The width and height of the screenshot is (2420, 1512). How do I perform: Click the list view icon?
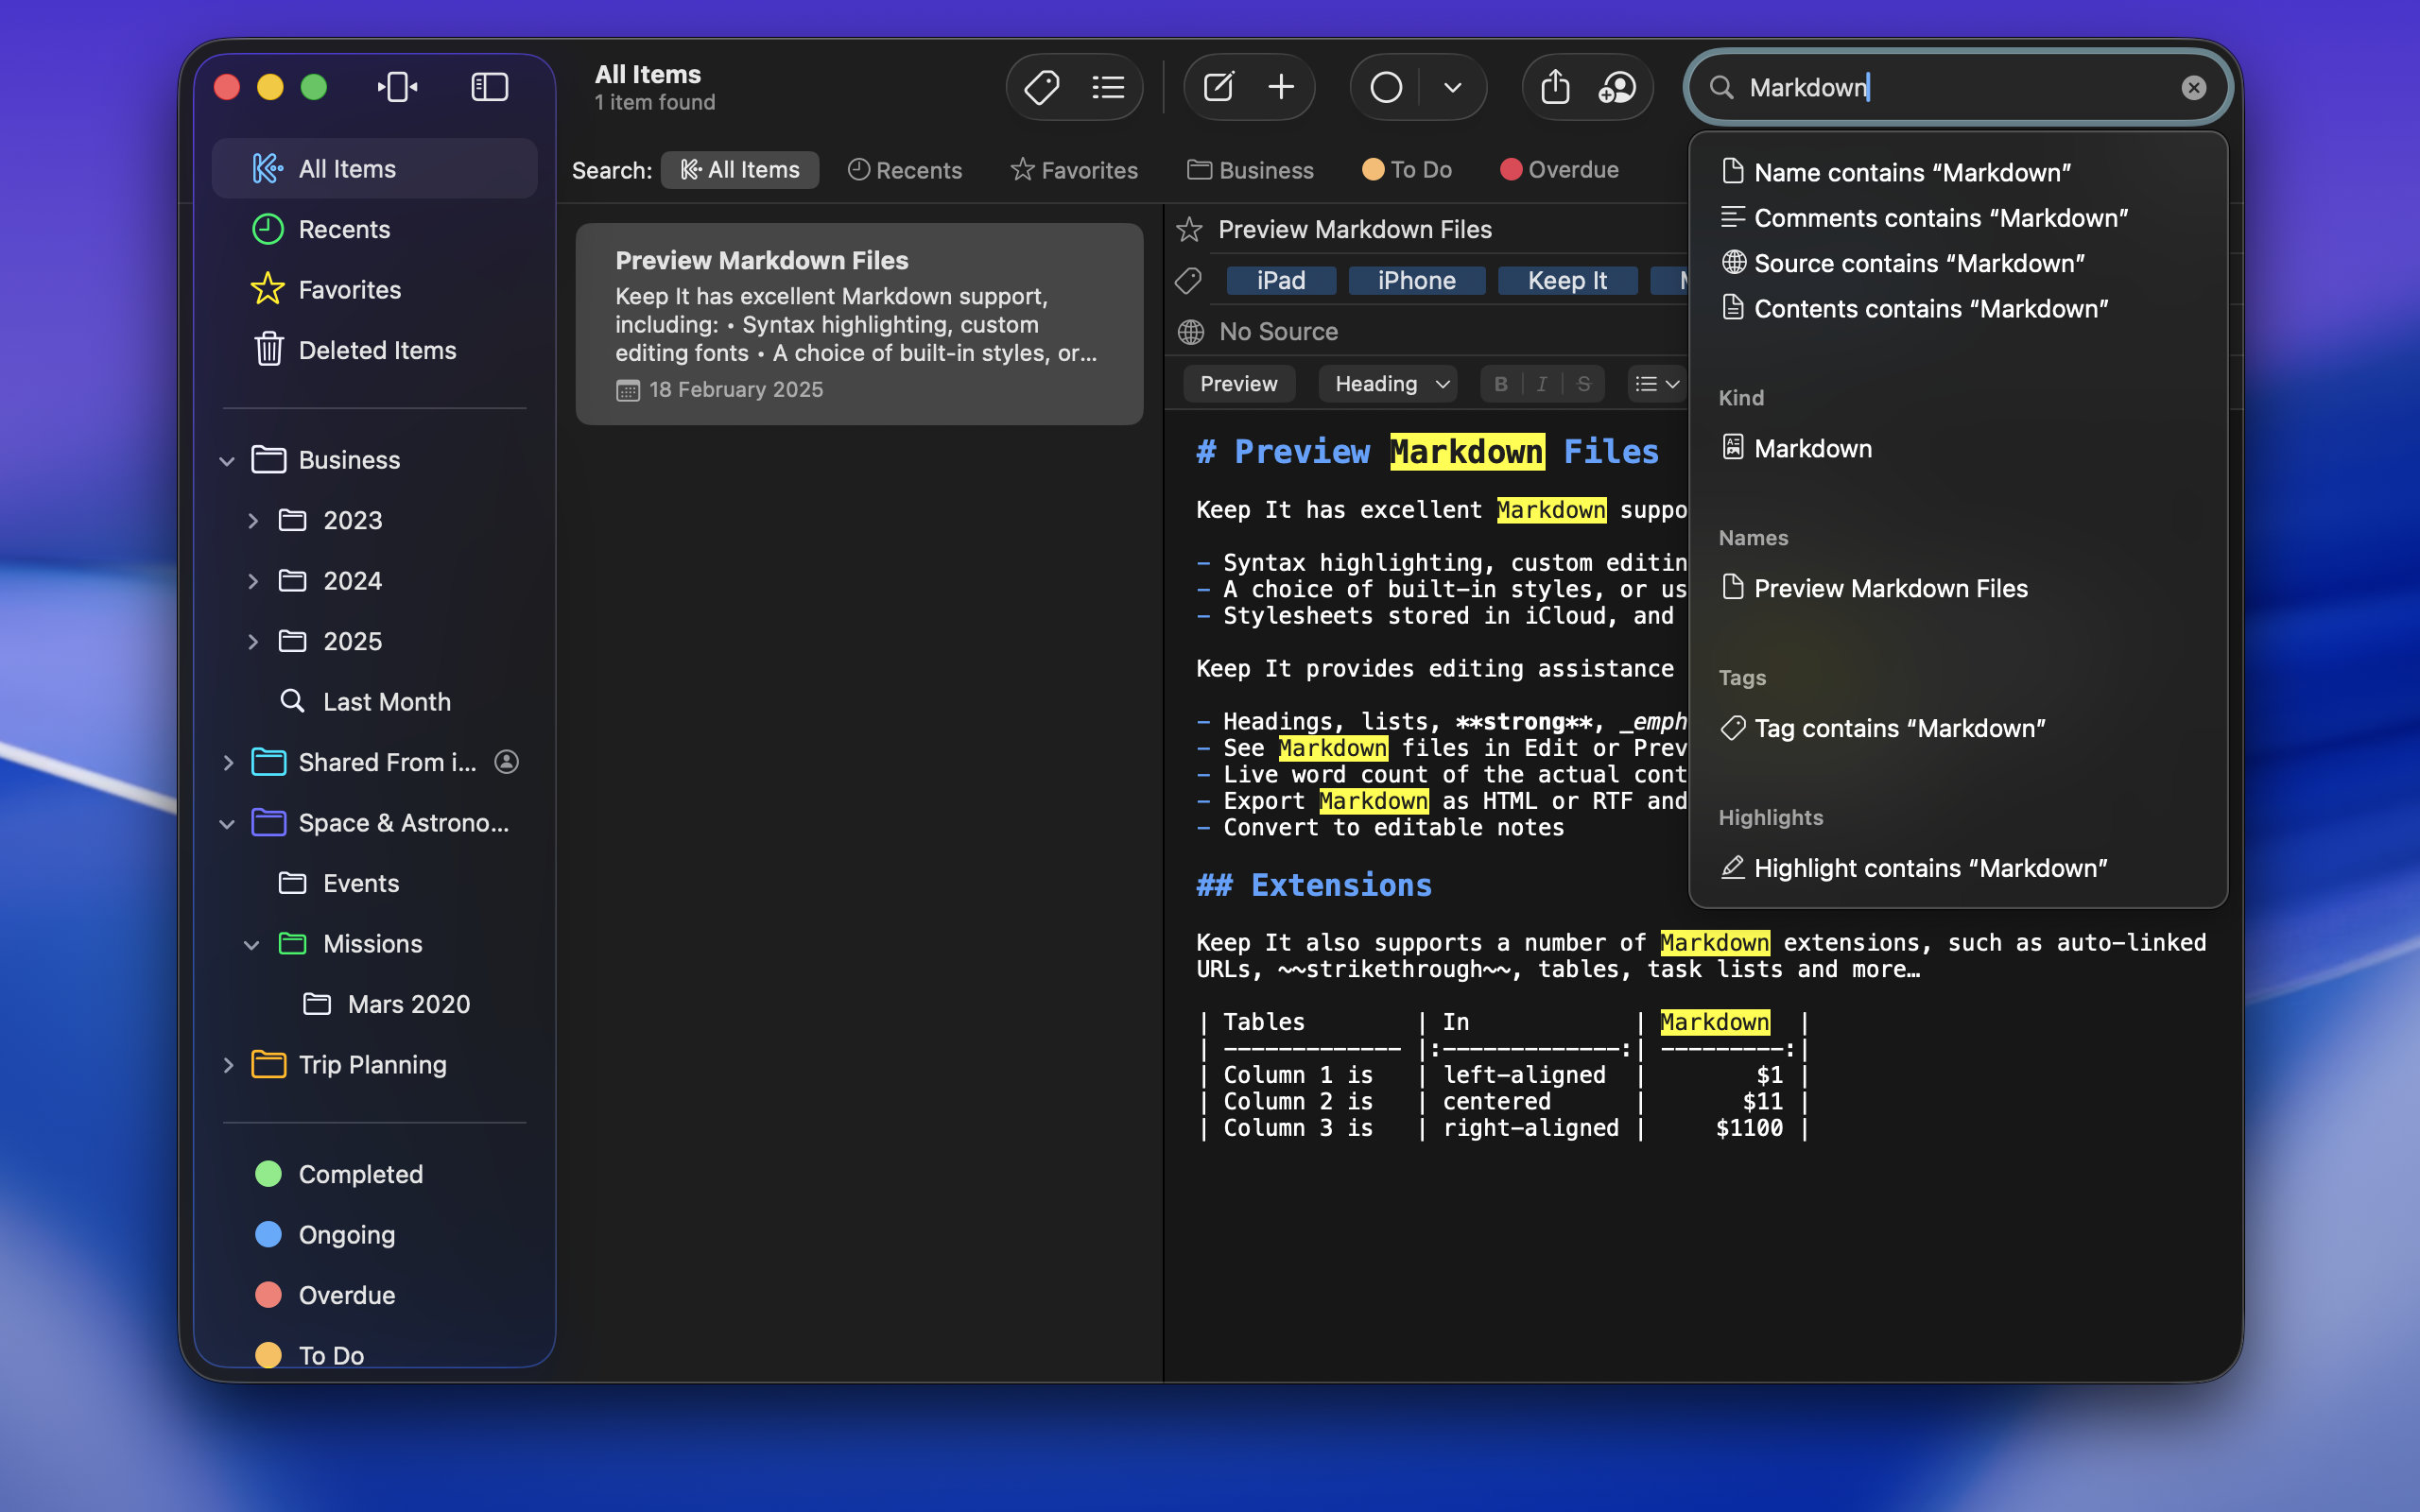(x=1108, y=88)
